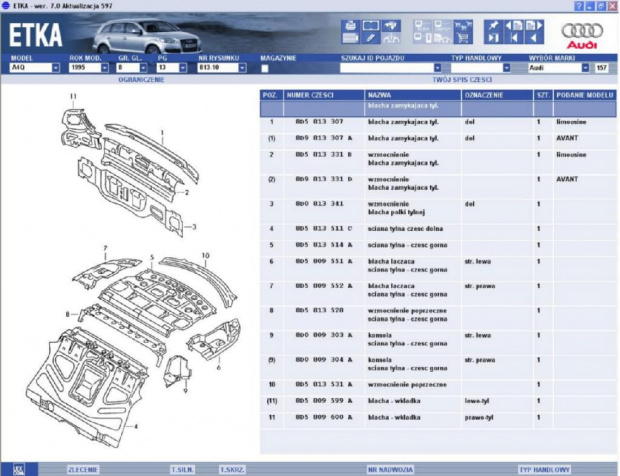Click the pointing hand icon
Viewport: 620px width, 476px height.
(x=391, y=26)
